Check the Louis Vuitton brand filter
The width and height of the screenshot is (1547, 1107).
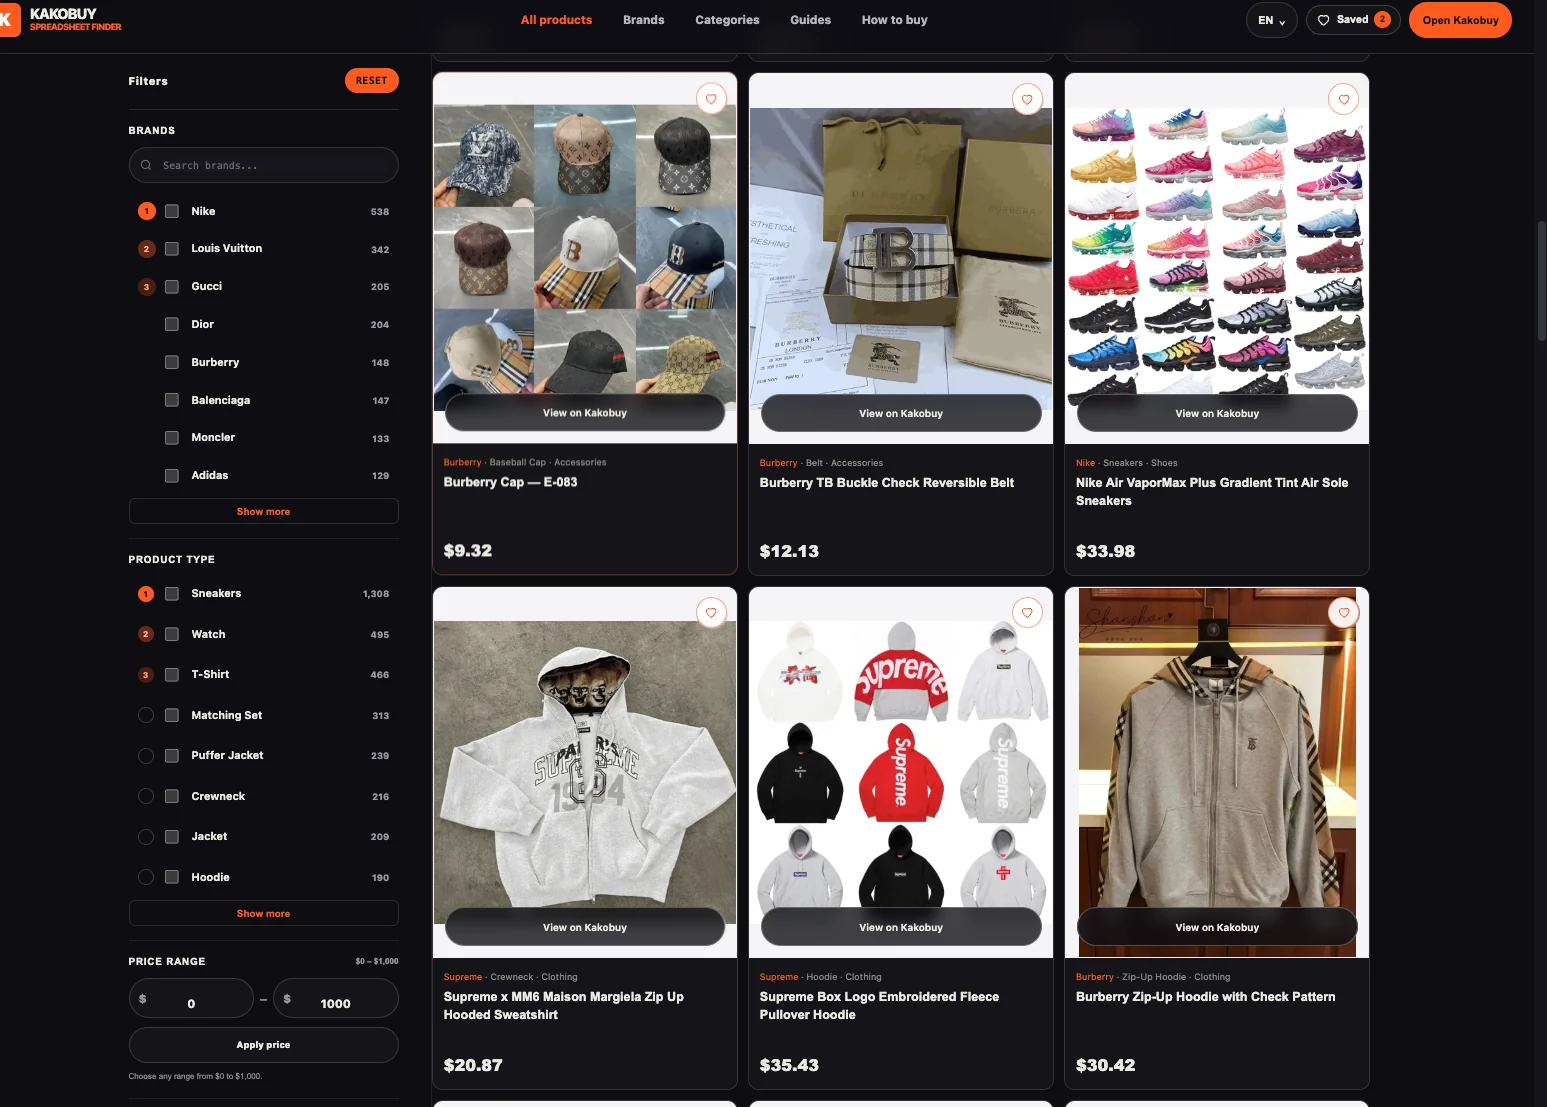tap(172, 249)
